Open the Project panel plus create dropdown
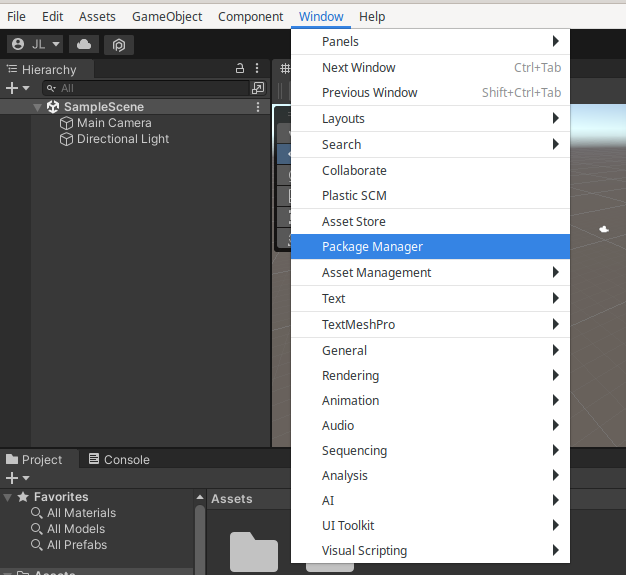 click(17, 478)
